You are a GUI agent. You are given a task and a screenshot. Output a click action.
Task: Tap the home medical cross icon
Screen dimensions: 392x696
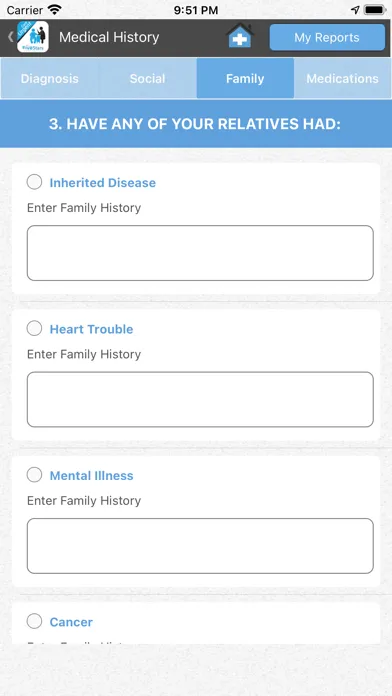[240, 36]
